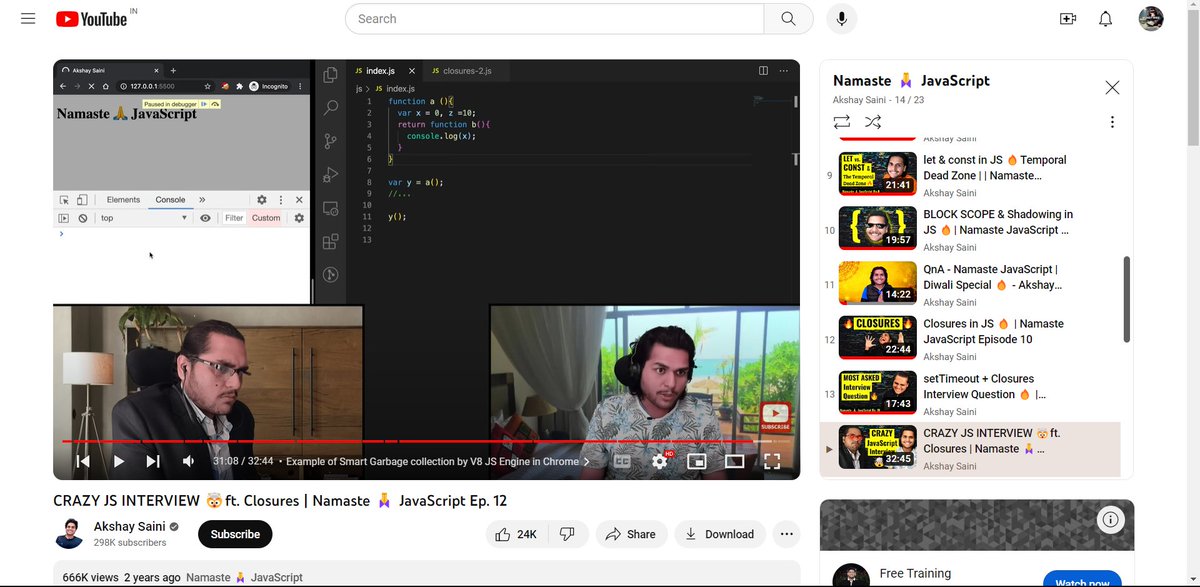Share this video

[x=631, y=534]
